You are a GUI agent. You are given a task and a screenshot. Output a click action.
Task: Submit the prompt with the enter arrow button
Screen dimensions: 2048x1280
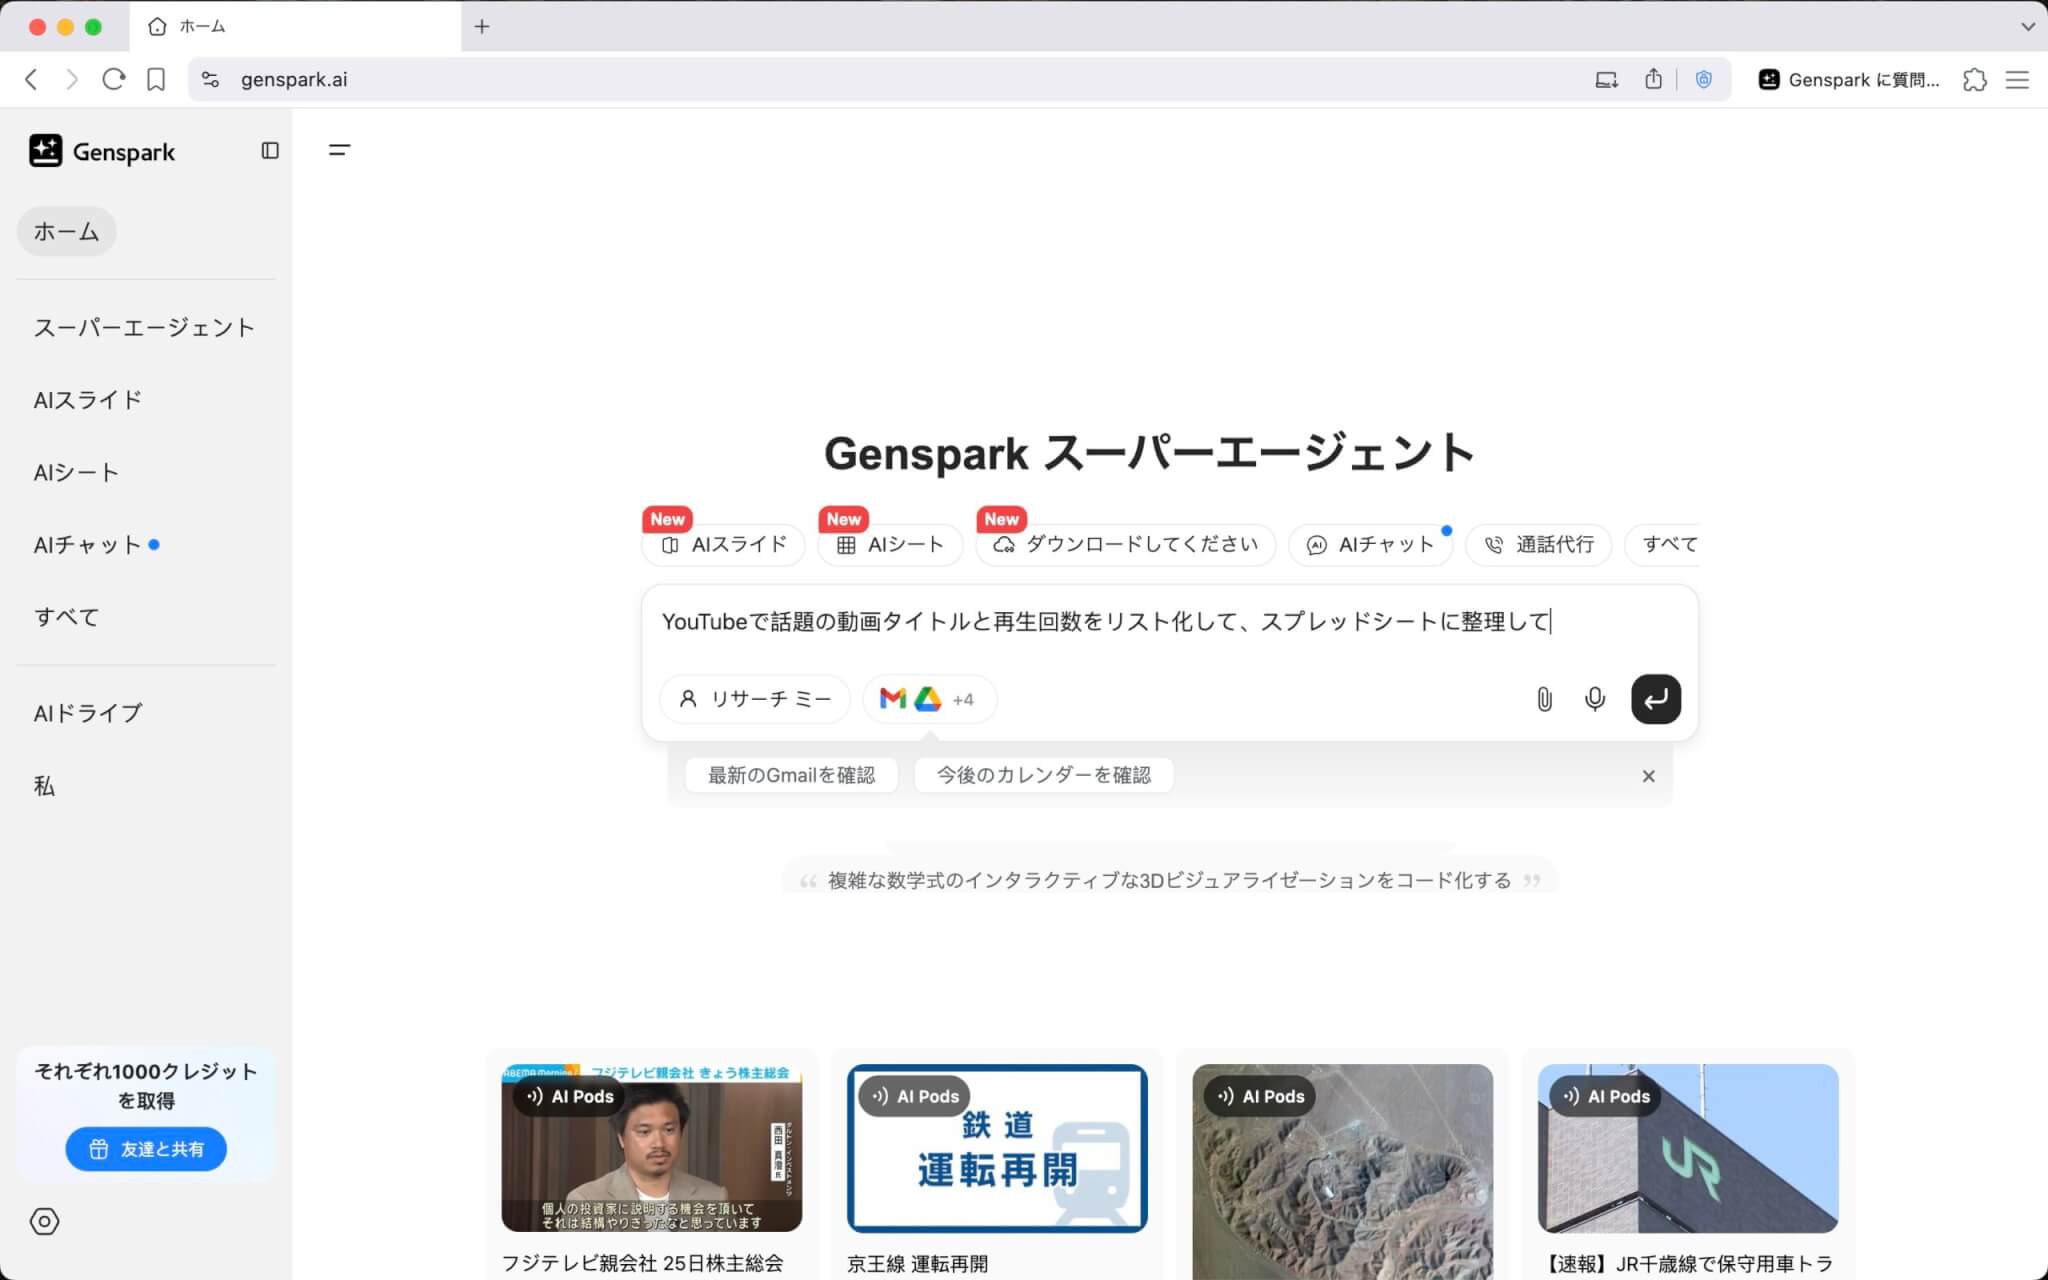(x=1656, y=699)
